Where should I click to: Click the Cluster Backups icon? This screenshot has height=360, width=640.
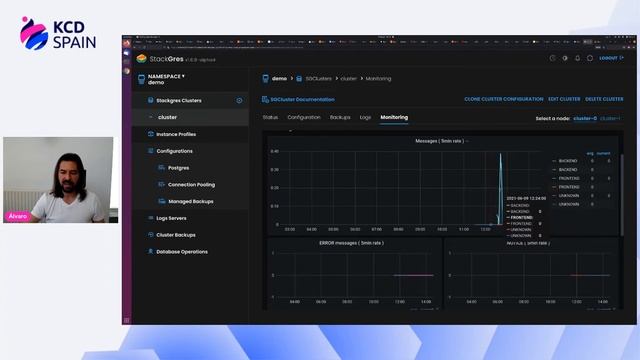[x=150, y=235]
